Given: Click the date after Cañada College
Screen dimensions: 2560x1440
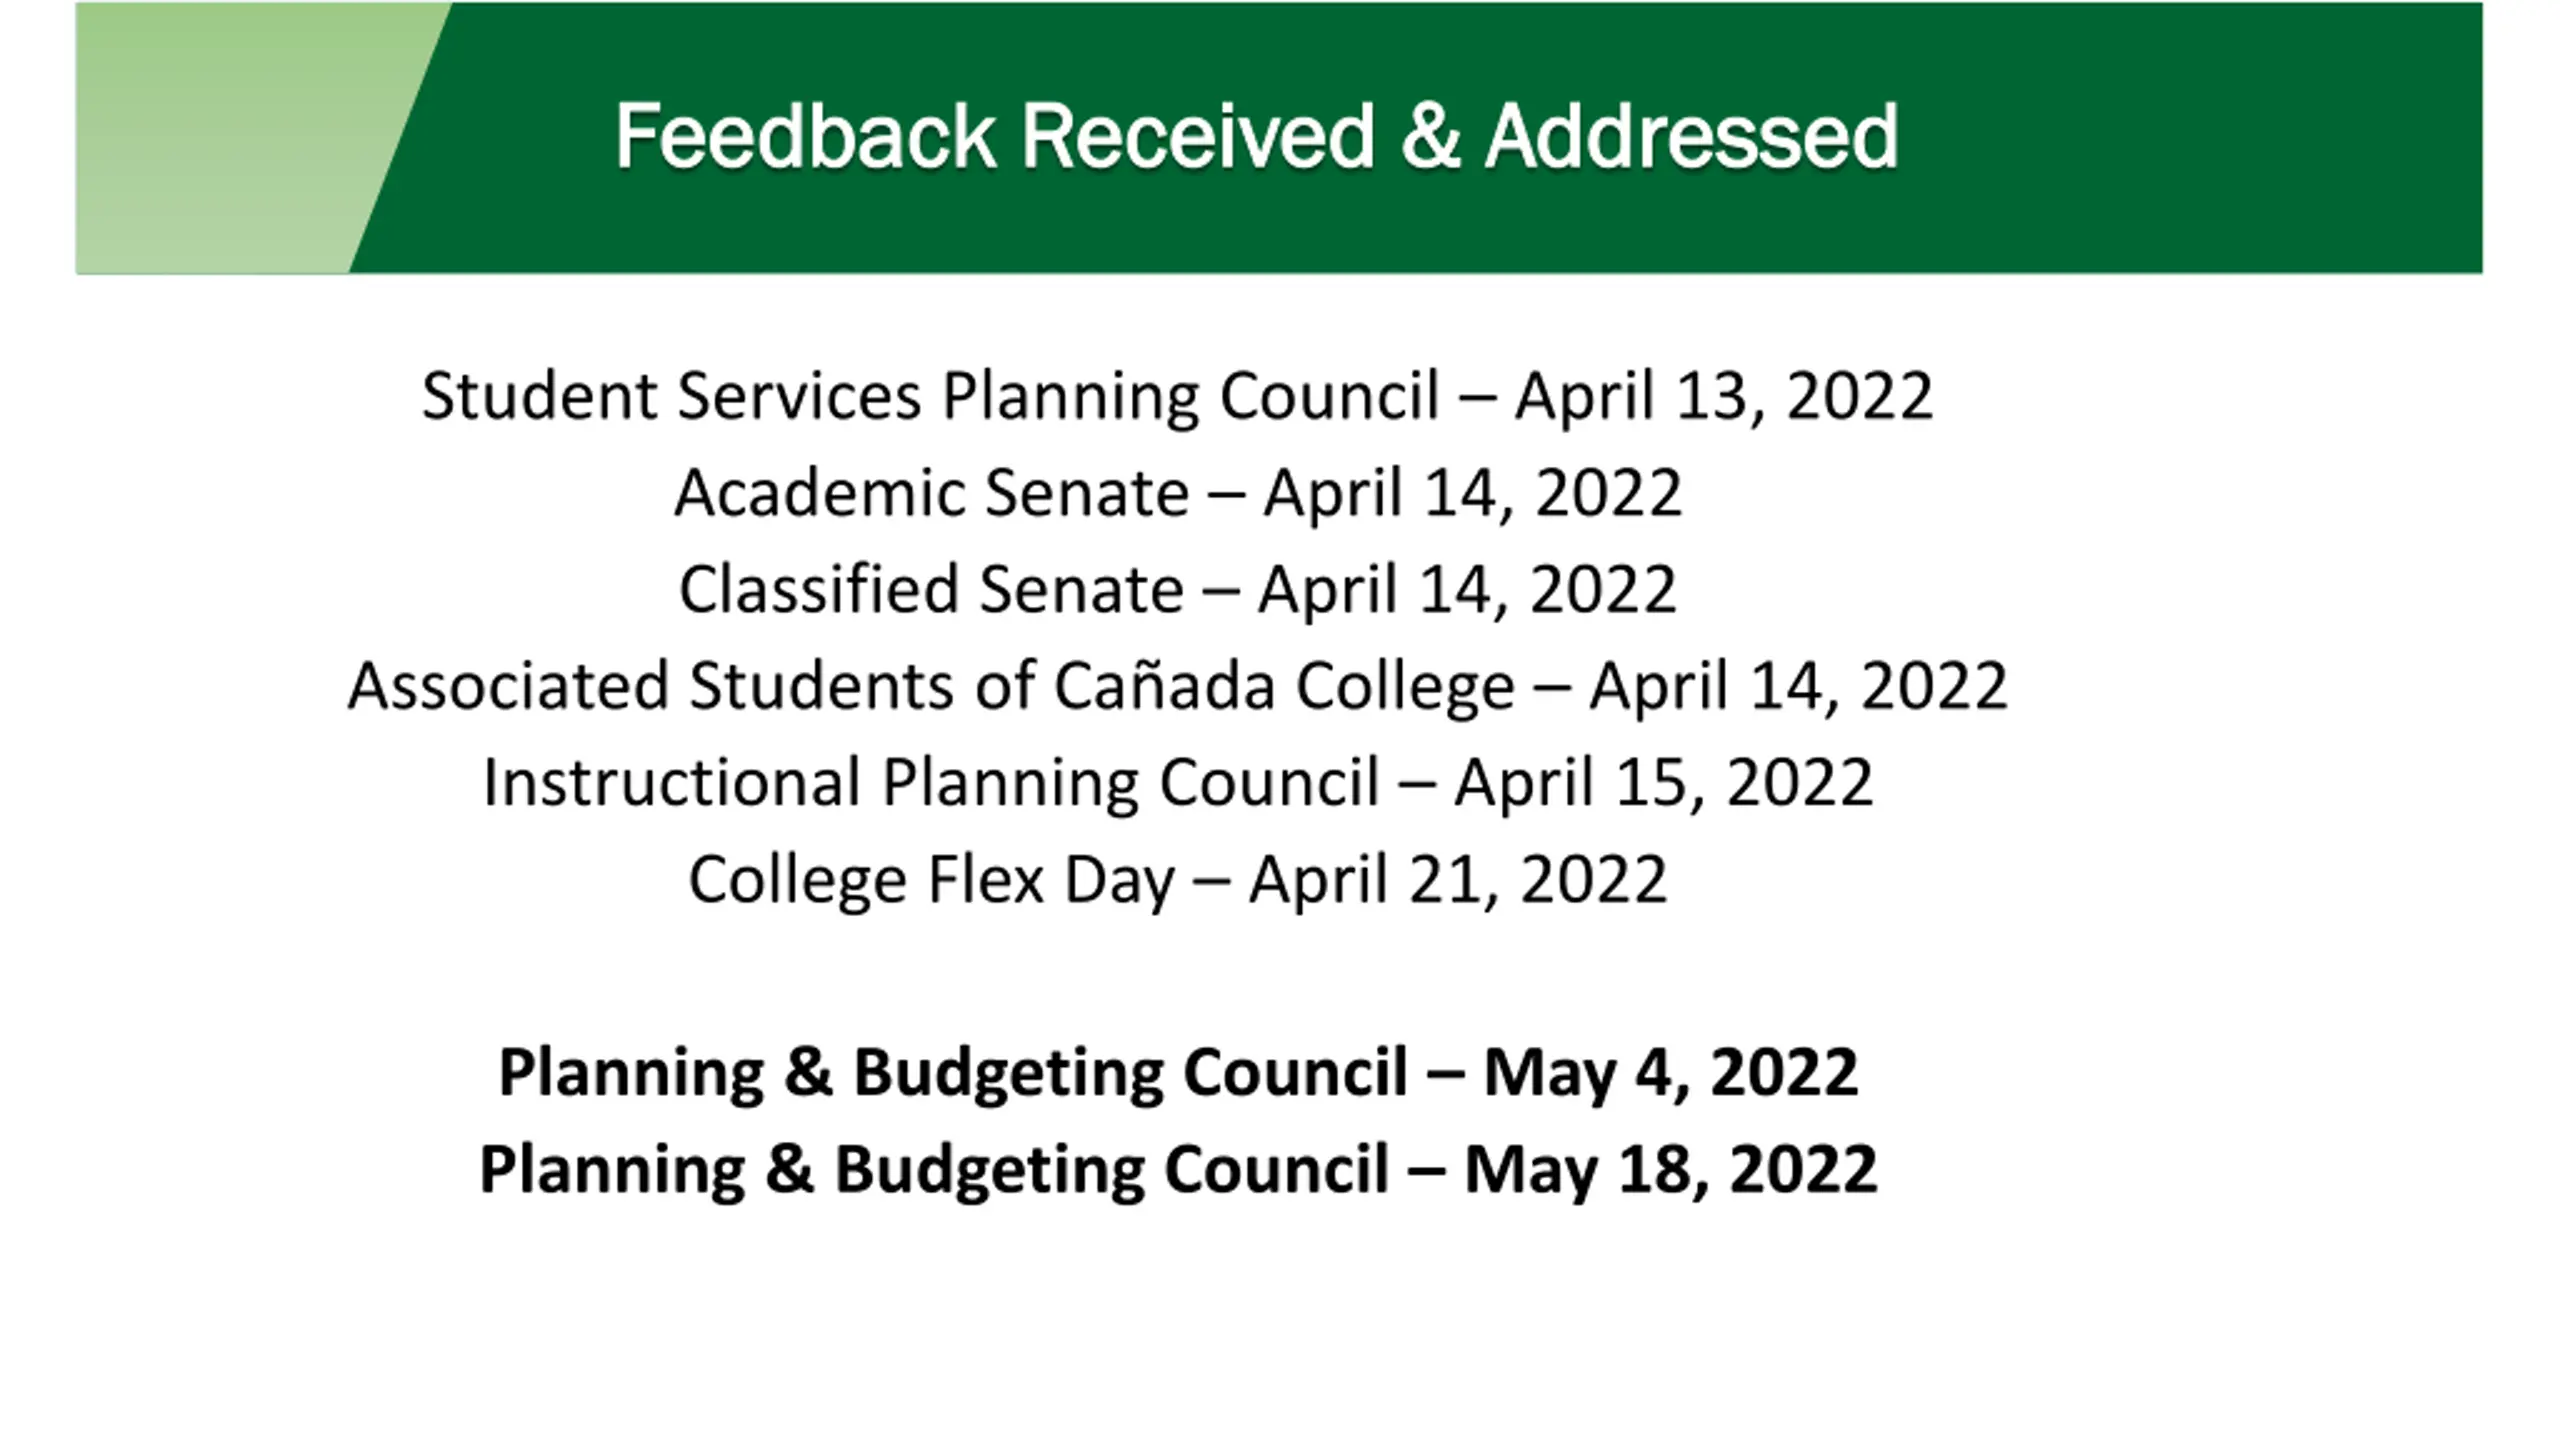Looking at the screenshot, I should point(1798,686).
